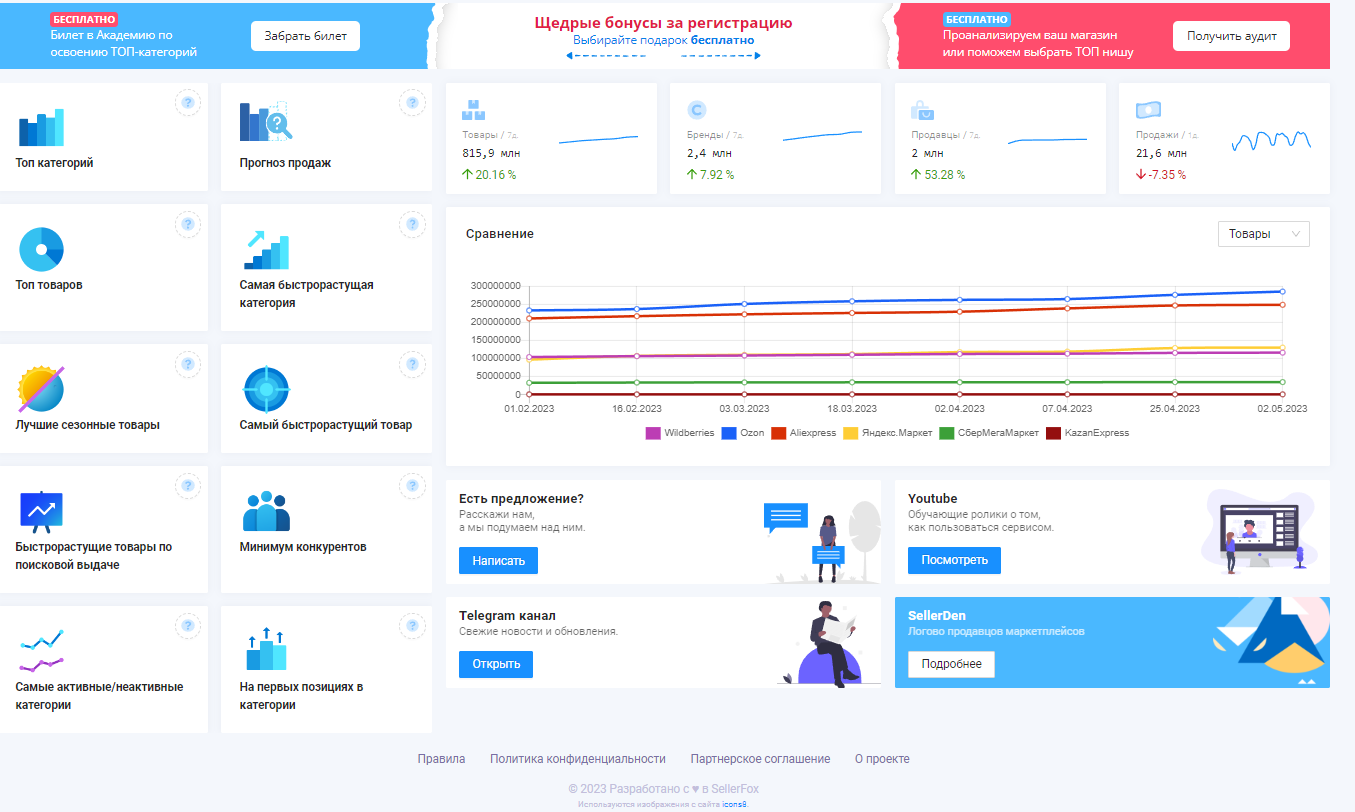Click the Ozon data point at 02.05.2023
This screenshot has width=1355, height=812.
1283,292
